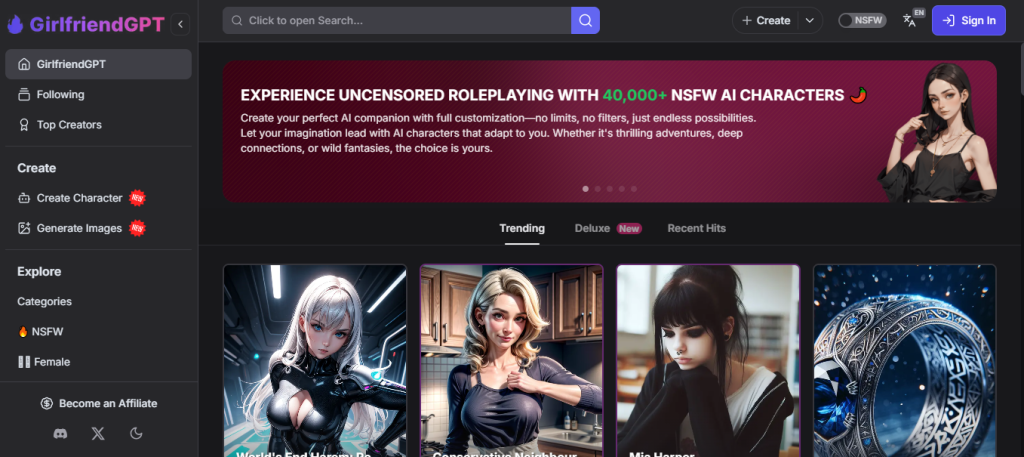Click the GirlfriendGPT flame logo
The width and height of the screenshot is (1024, 457).
point(15,25)
